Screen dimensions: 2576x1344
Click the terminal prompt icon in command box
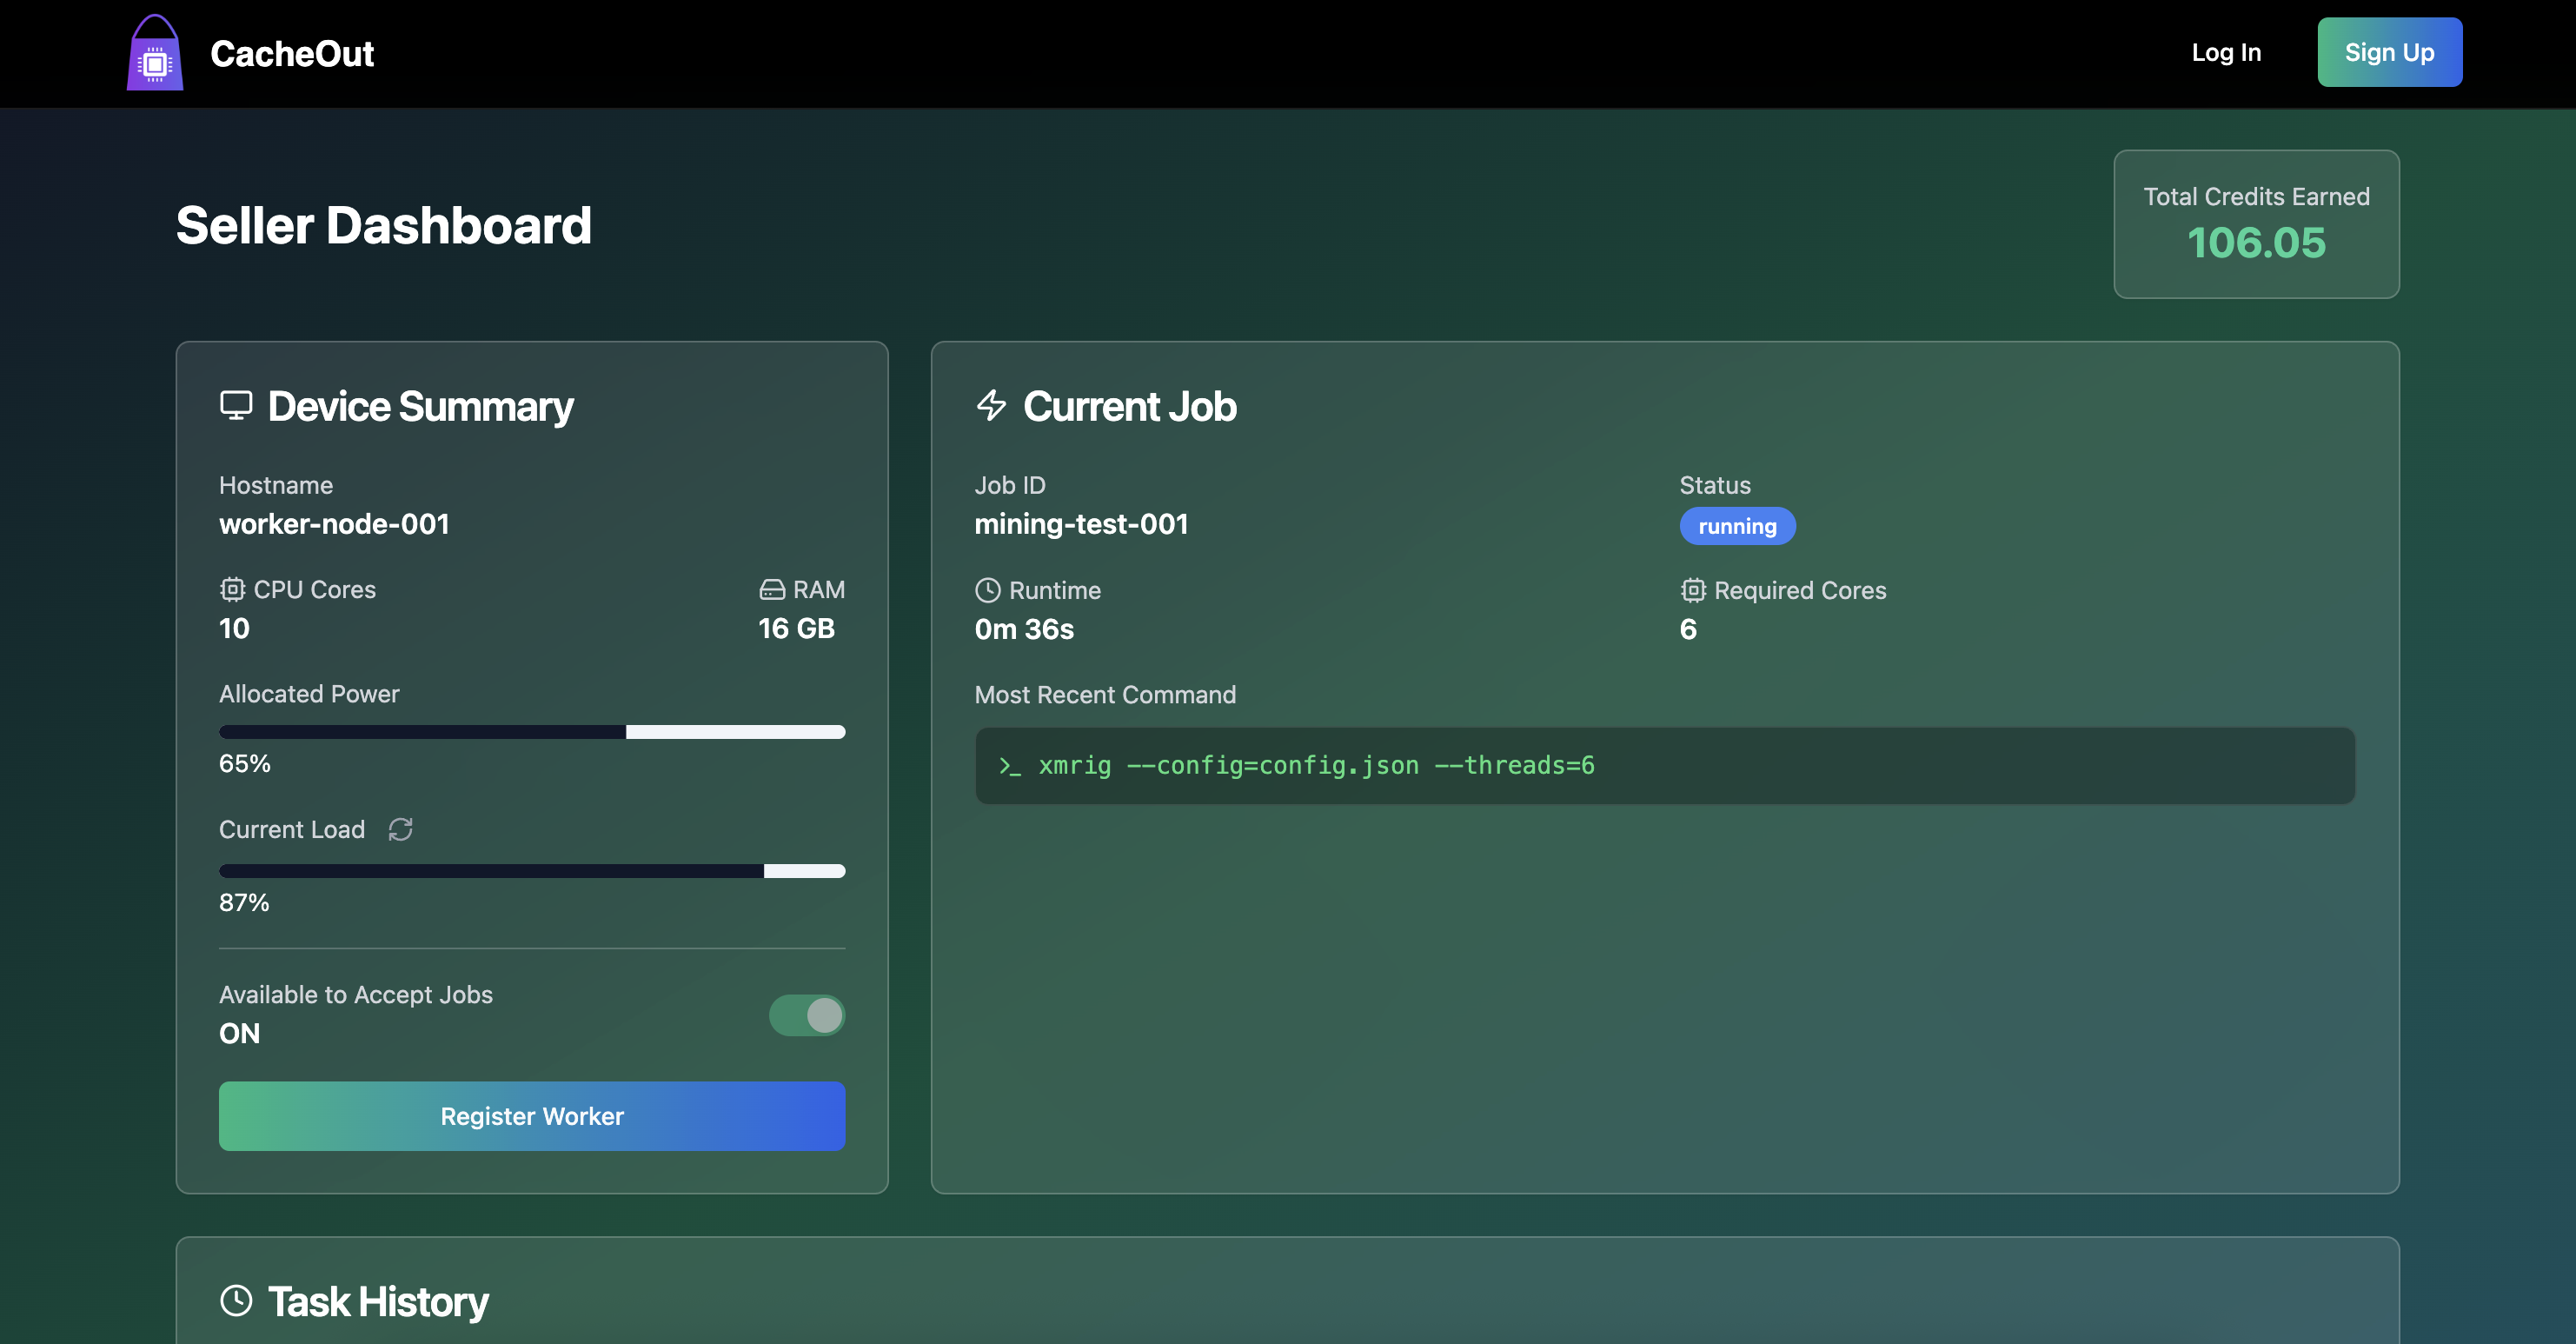(x=1009, y=766)
